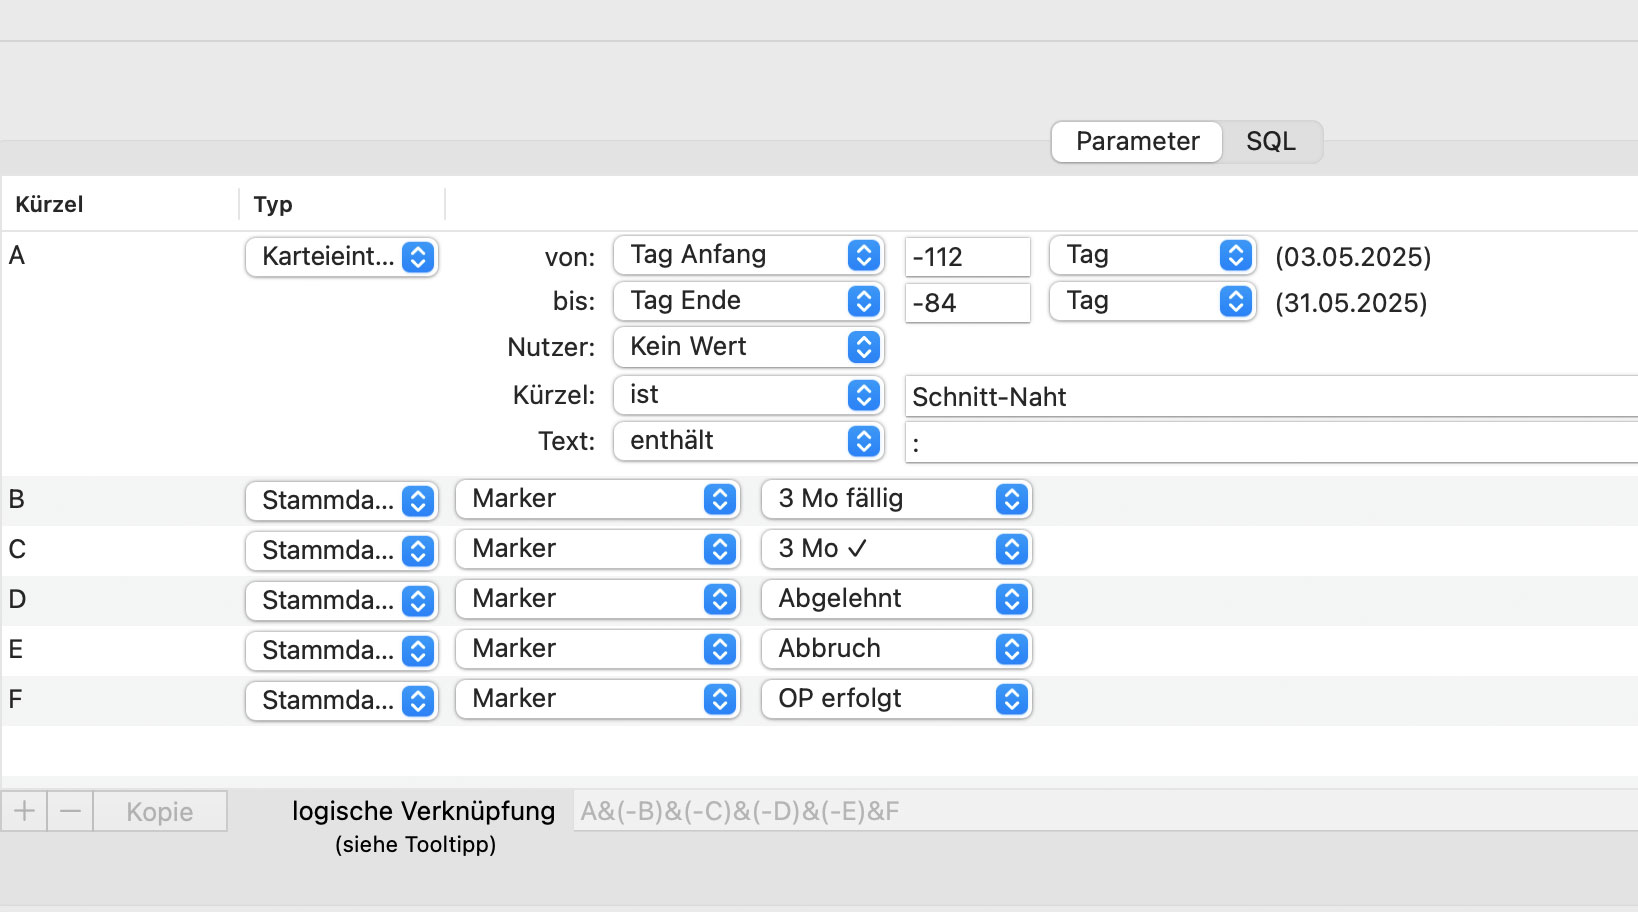Open the Karteieint... type dropdown in row A
This screenshot has height=912, width=1638.
[342, 257]
